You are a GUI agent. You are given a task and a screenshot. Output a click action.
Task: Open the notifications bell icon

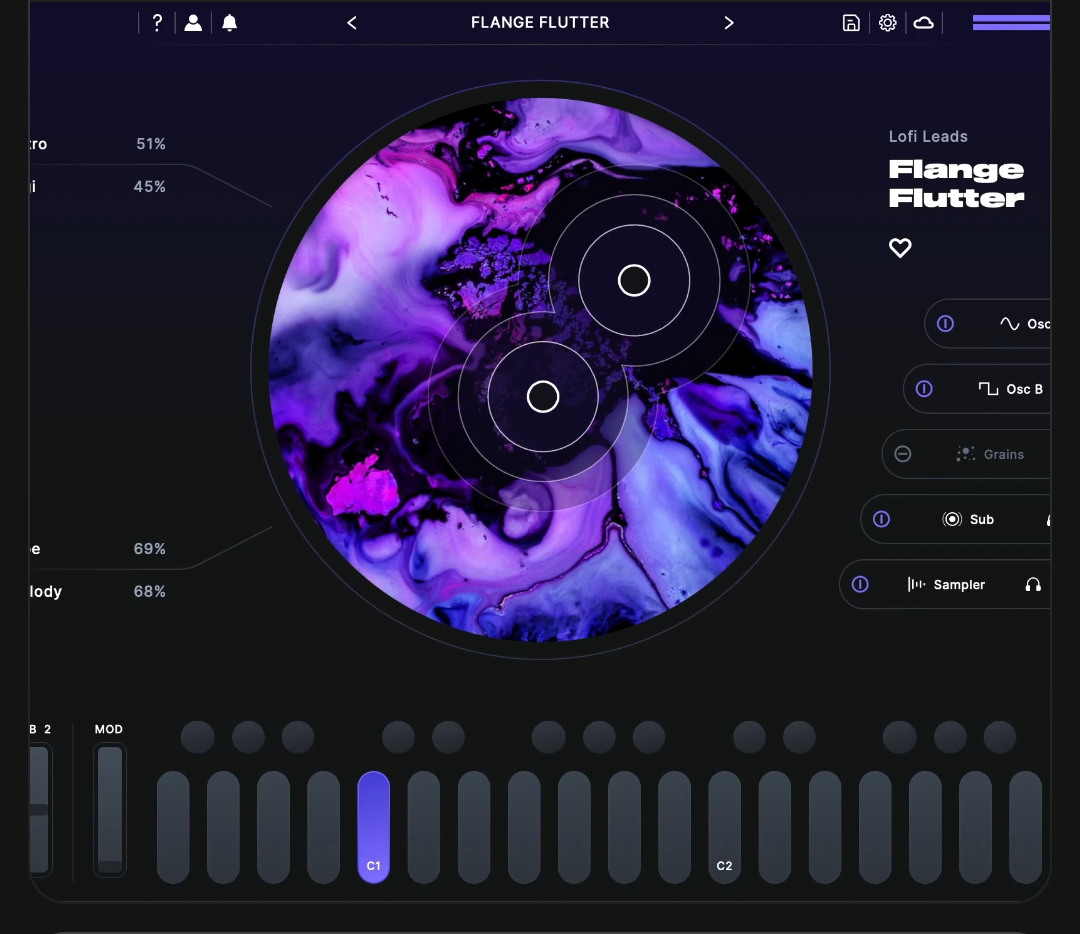point(230,23)
